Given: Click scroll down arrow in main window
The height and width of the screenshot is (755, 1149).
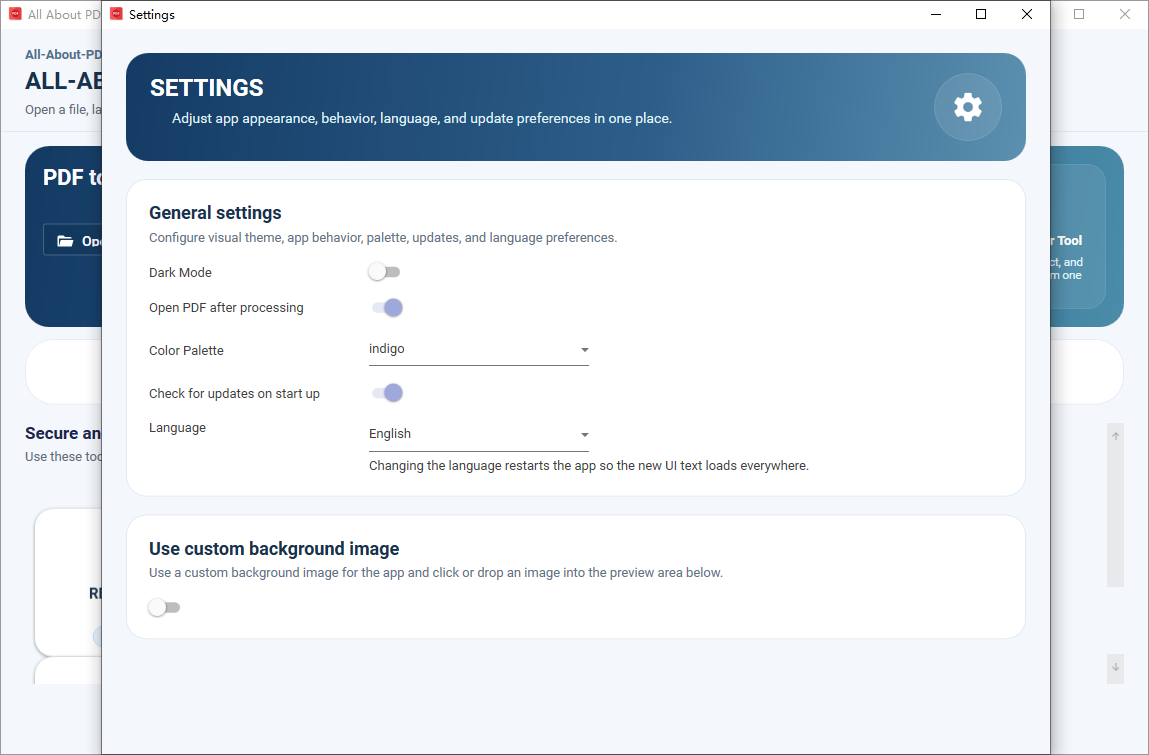Looking at the screenshot, I should click(1115, 667).
